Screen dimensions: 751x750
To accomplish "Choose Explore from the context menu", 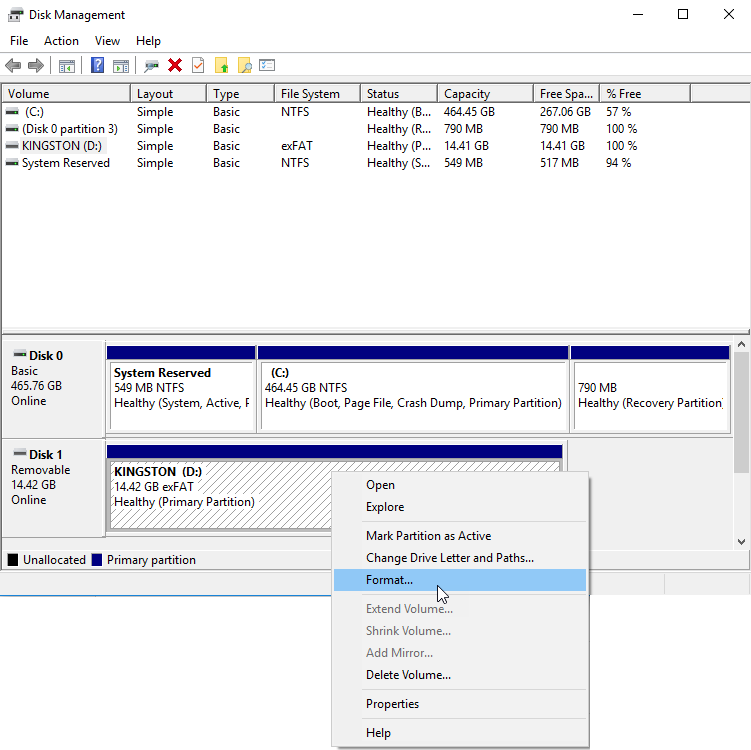I will pyautogui.click(x=460, y=507).
